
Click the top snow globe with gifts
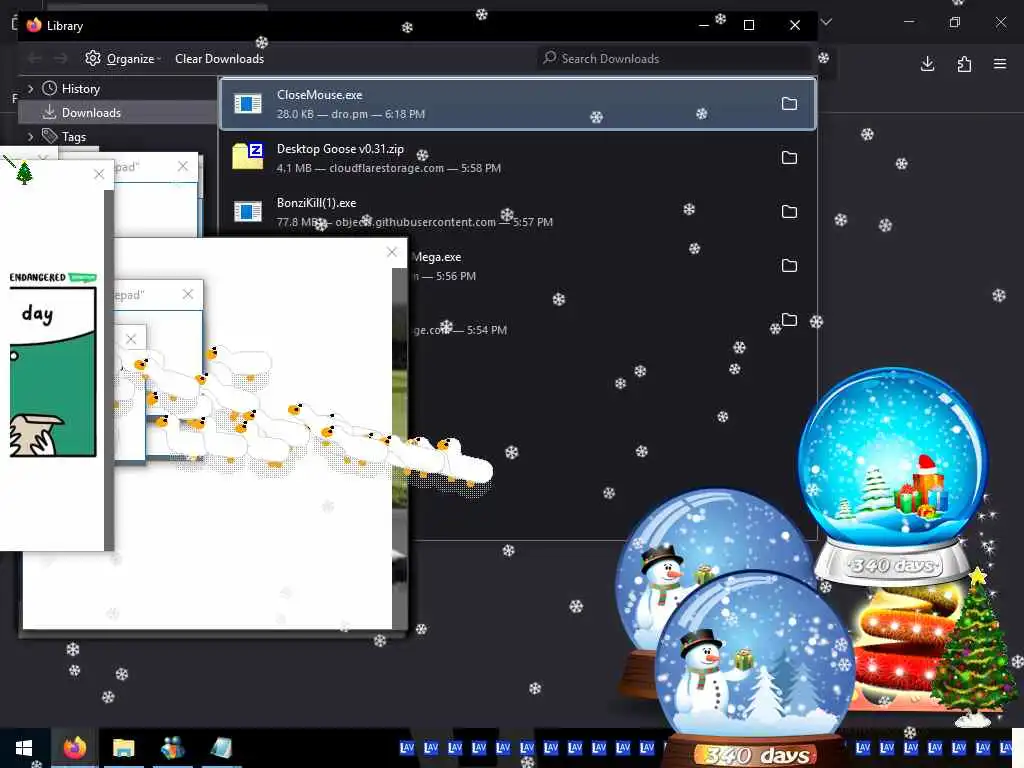point(893,477)
